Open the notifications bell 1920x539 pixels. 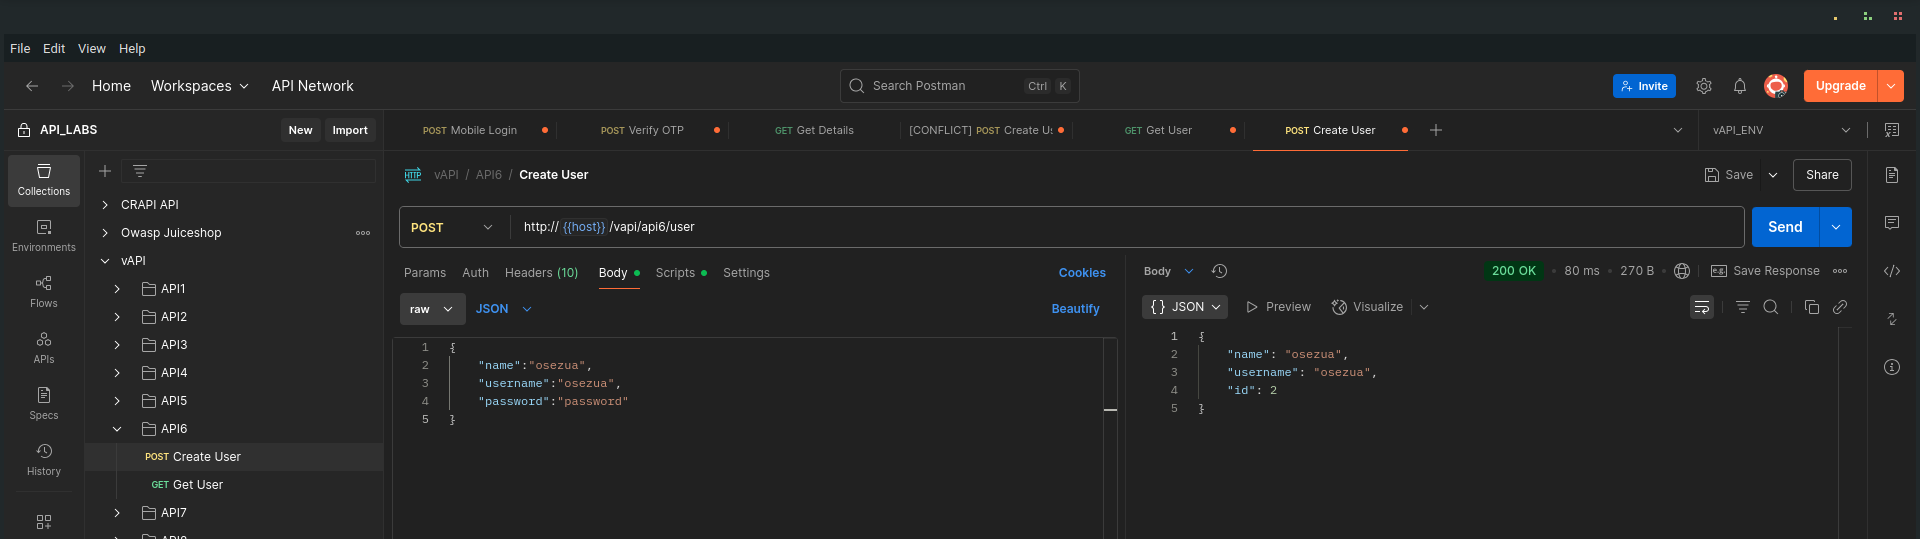click(x=1740, y=86)
